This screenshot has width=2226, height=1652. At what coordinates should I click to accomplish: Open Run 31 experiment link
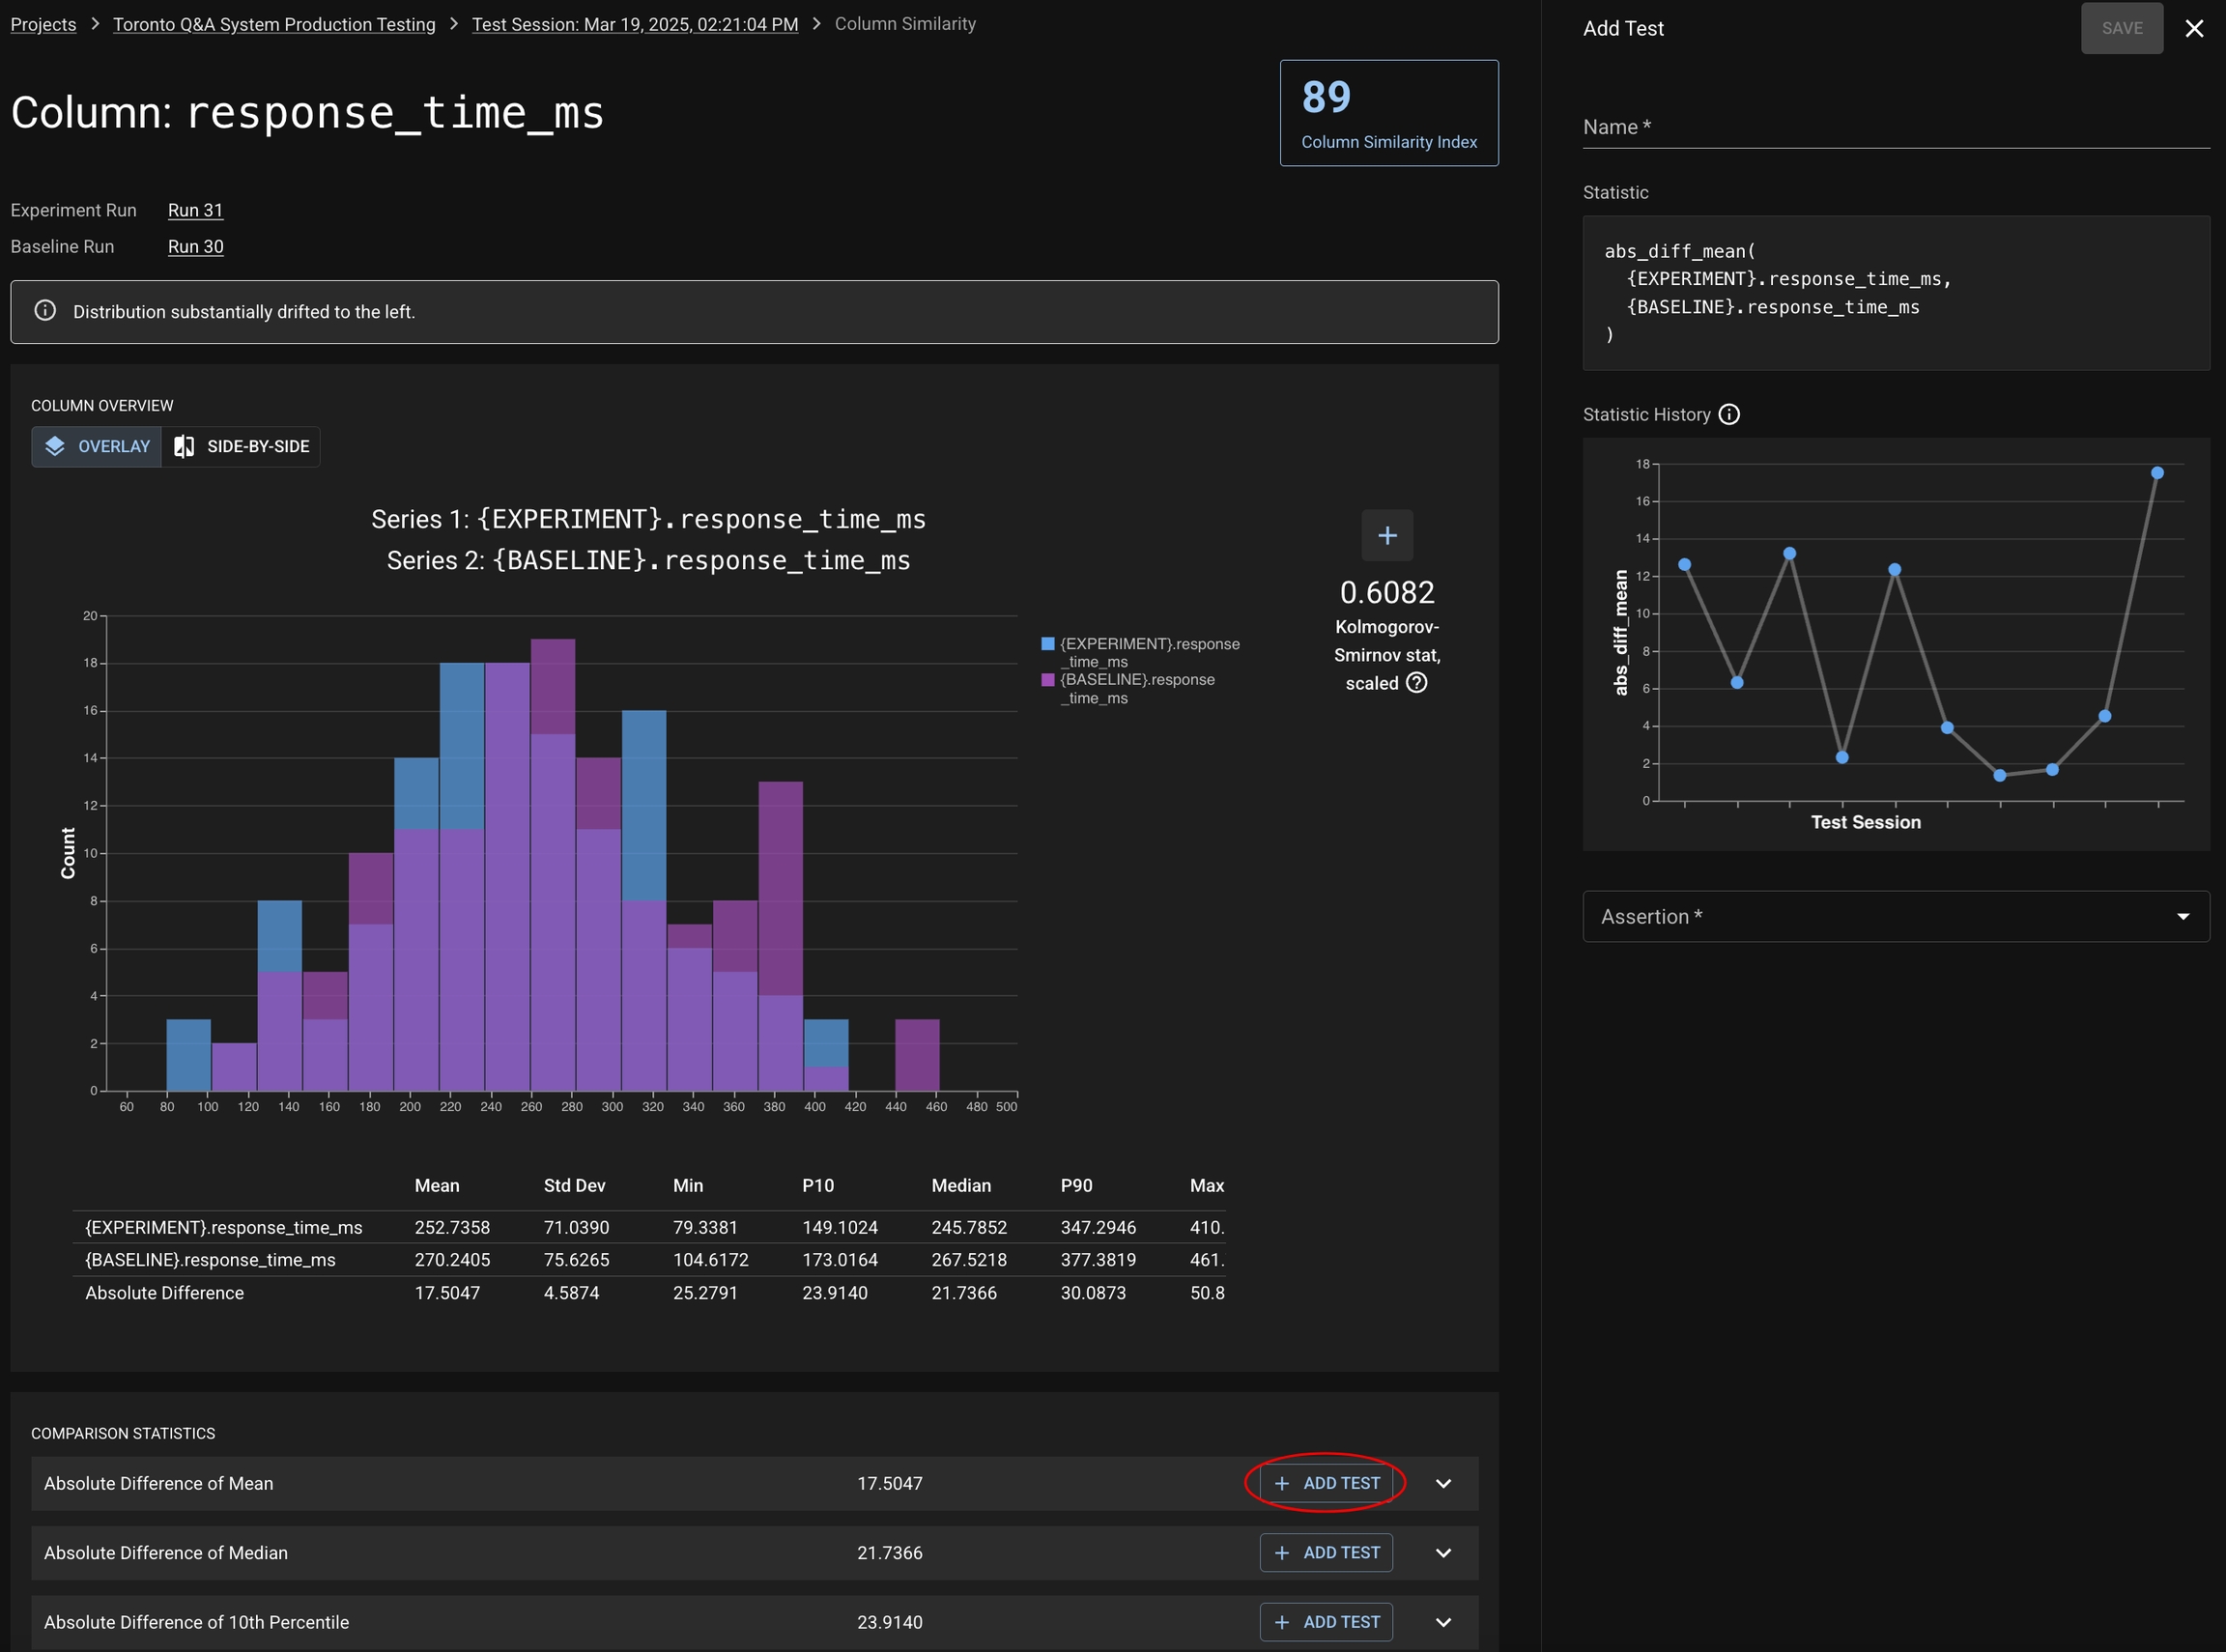point(195,210)
